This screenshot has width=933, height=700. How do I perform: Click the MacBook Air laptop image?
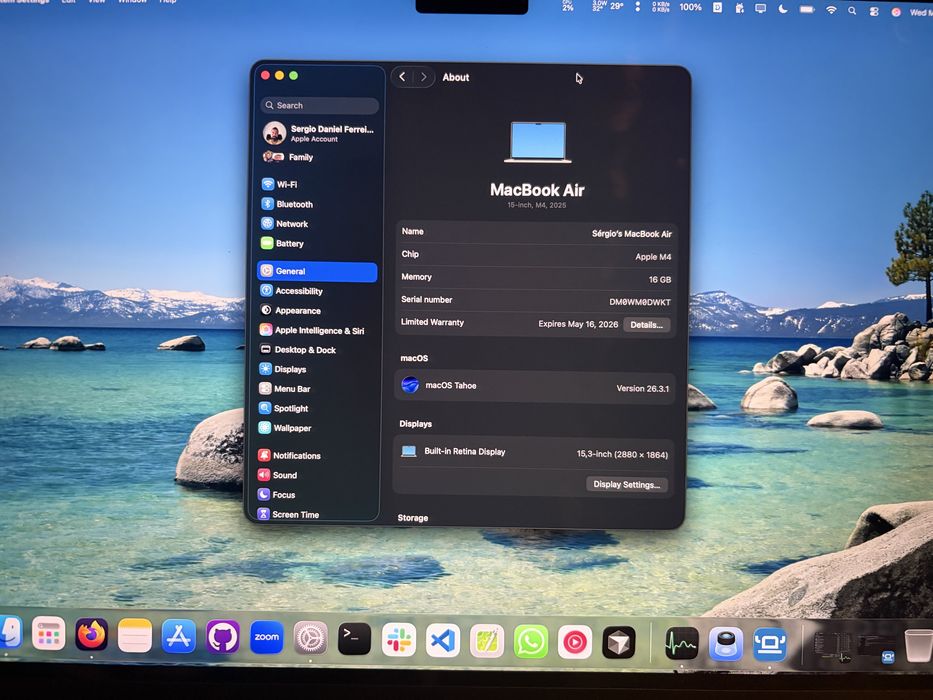point(538,142)
